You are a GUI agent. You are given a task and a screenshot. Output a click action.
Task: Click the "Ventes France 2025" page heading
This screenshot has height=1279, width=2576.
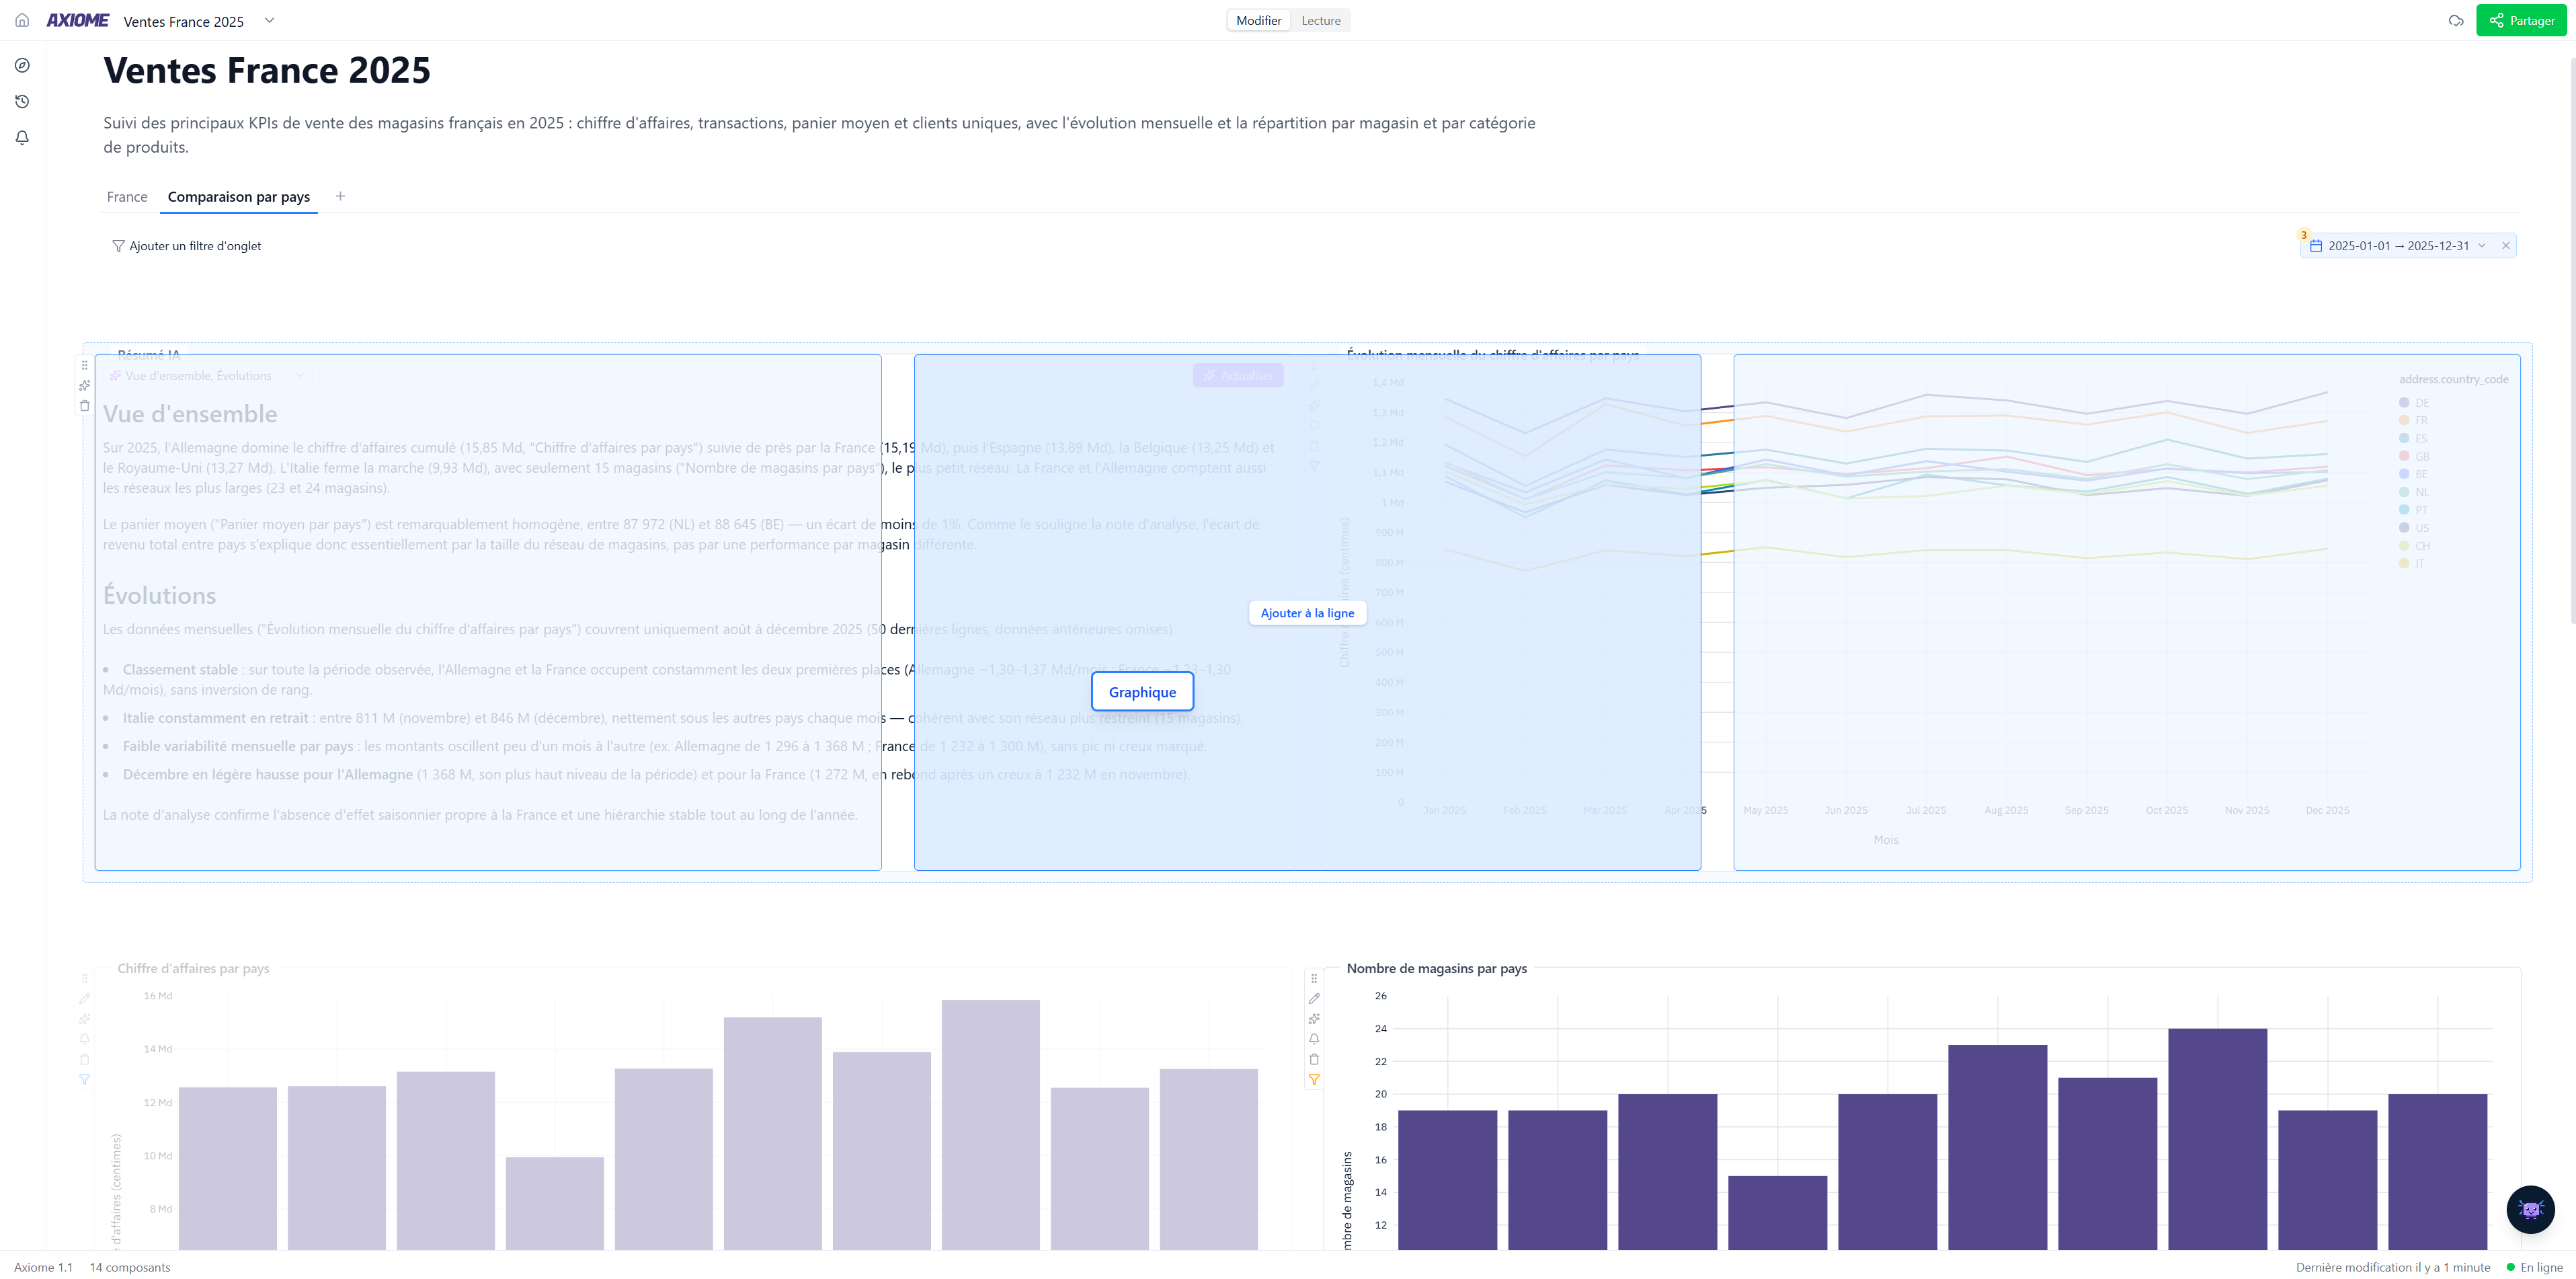coord(267,70)
